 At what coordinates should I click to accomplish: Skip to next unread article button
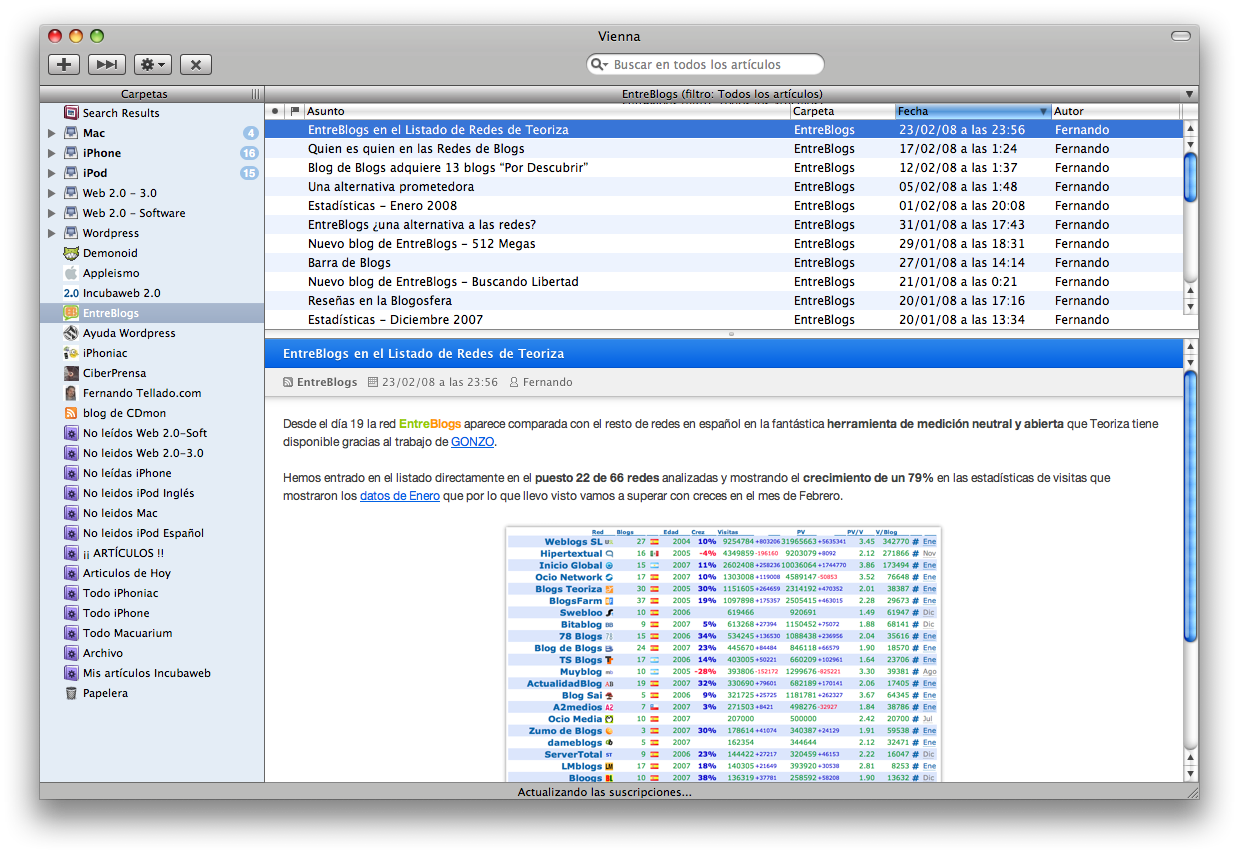[x=107, y=64]
